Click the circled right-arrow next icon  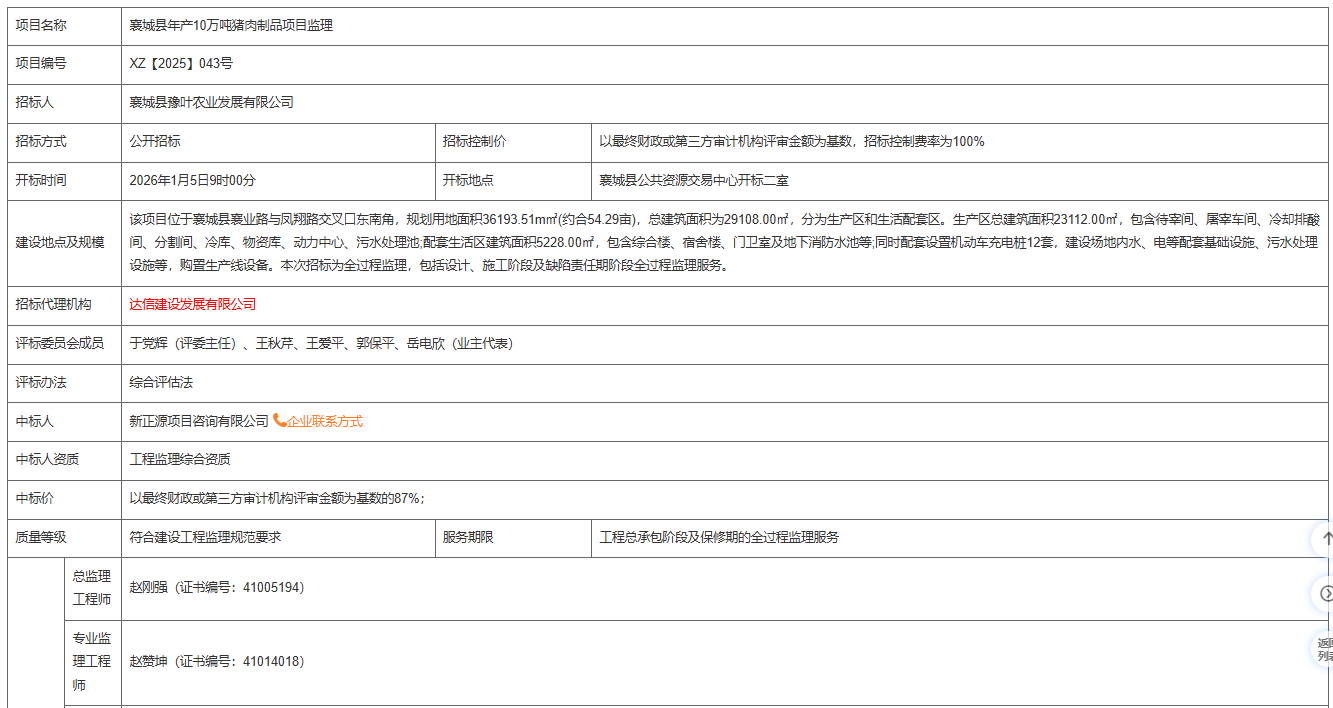coord(1325,594)
